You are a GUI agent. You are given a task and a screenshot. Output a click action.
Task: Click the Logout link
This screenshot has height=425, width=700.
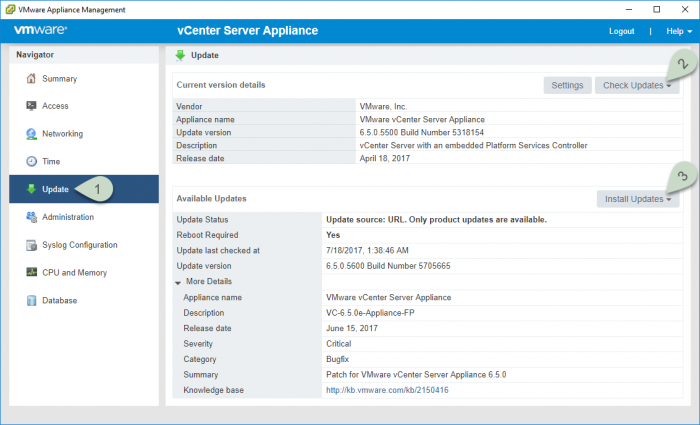coord(621,31)
